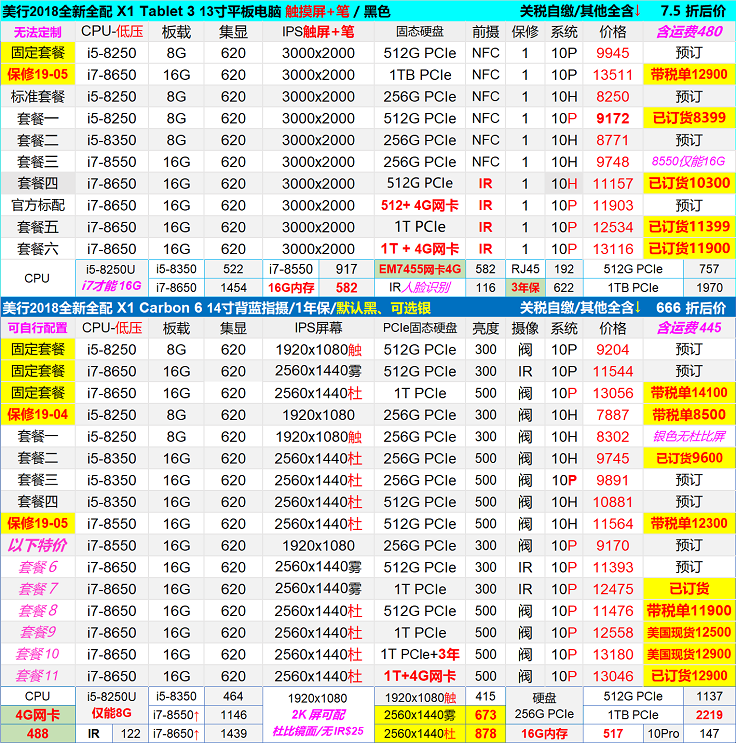Select the 银色无杜比屏 note cell
Screen dimensions: 736x743
pos(688,437)
